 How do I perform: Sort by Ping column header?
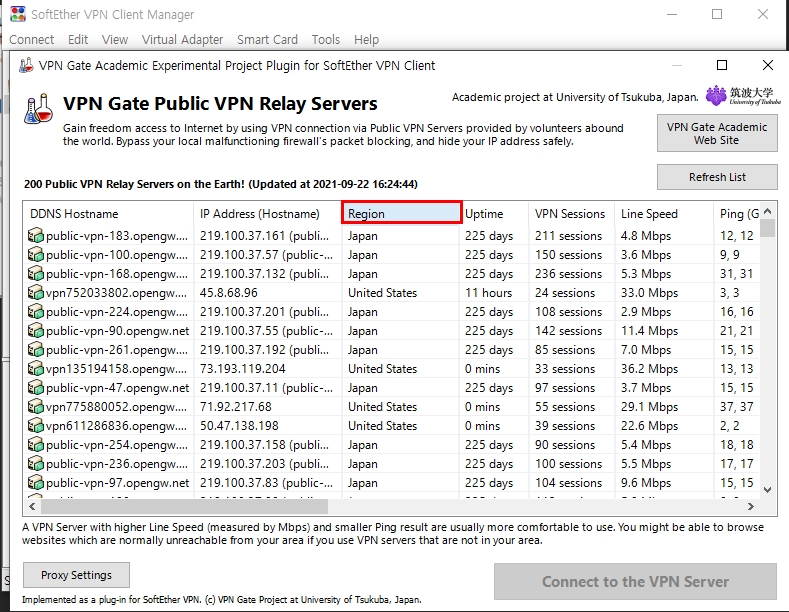(x=738, y=214)
